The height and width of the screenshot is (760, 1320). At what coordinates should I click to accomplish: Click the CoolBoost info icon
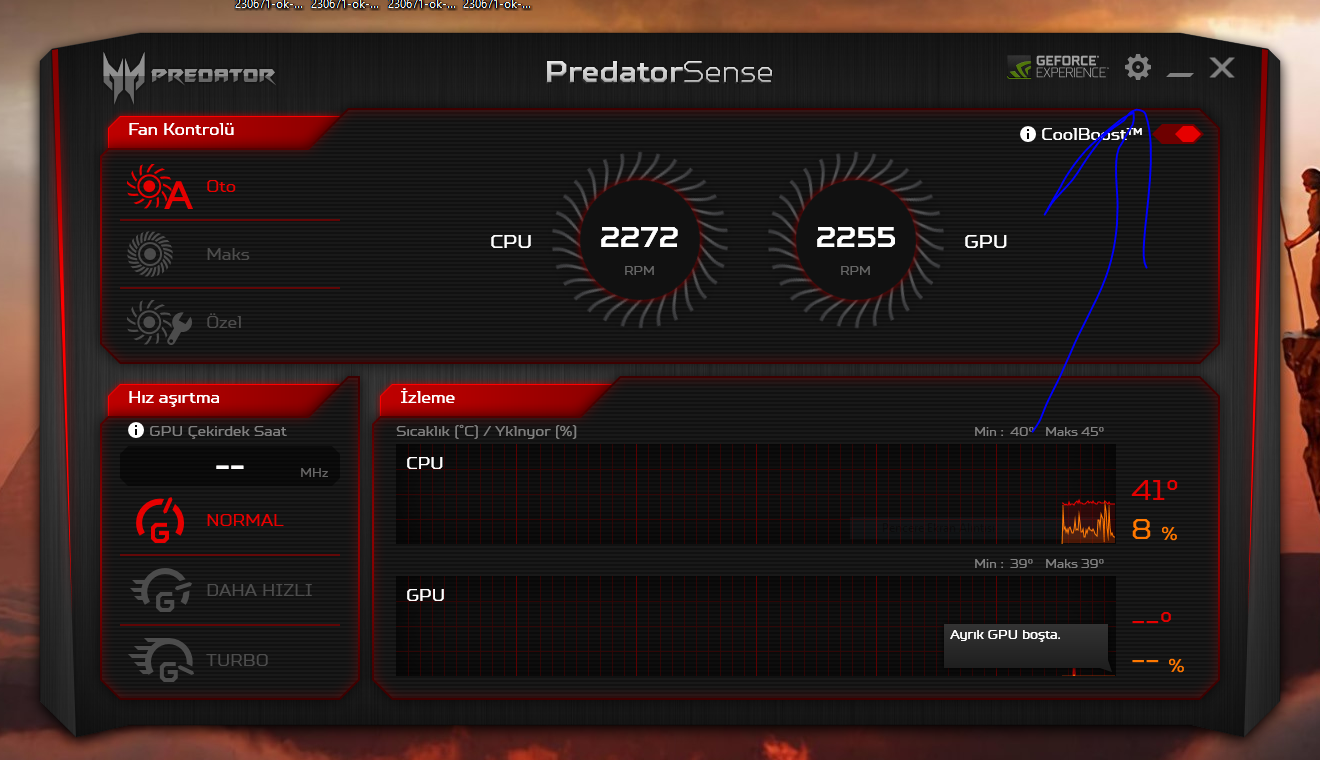1027,134
